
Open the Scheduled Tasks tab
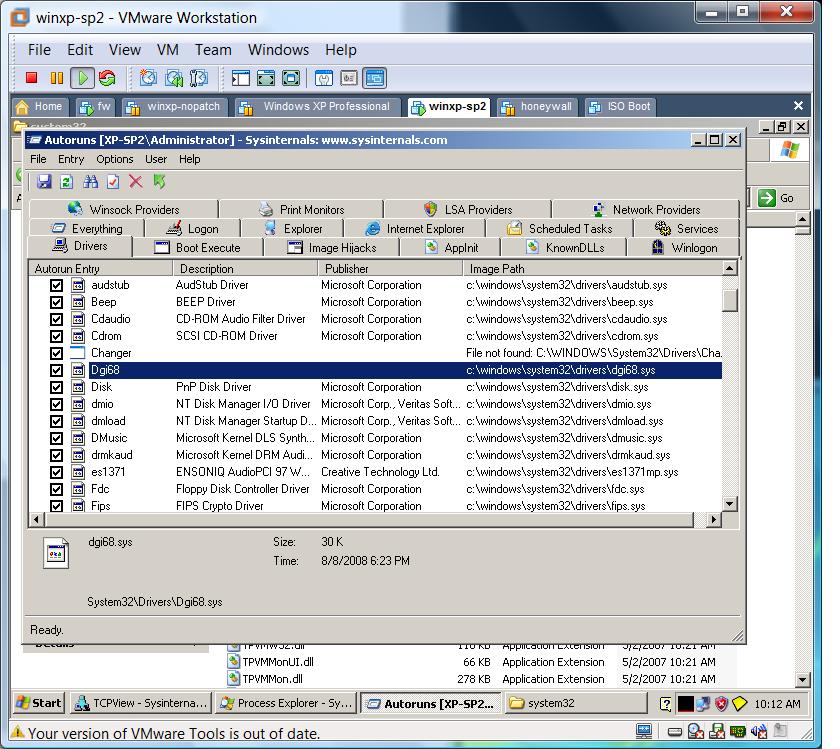pyautogui.click(x=559, y=229)
